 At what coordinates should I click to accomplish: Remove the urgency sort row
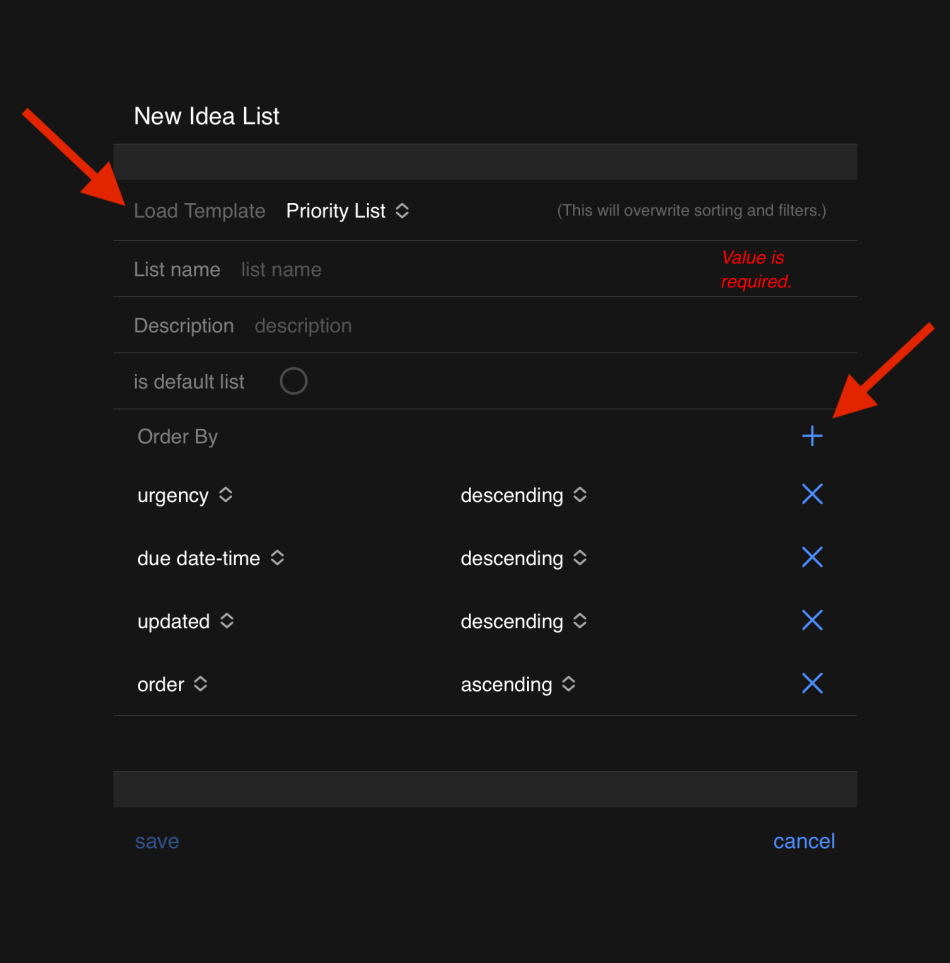[x=812, y=494]
